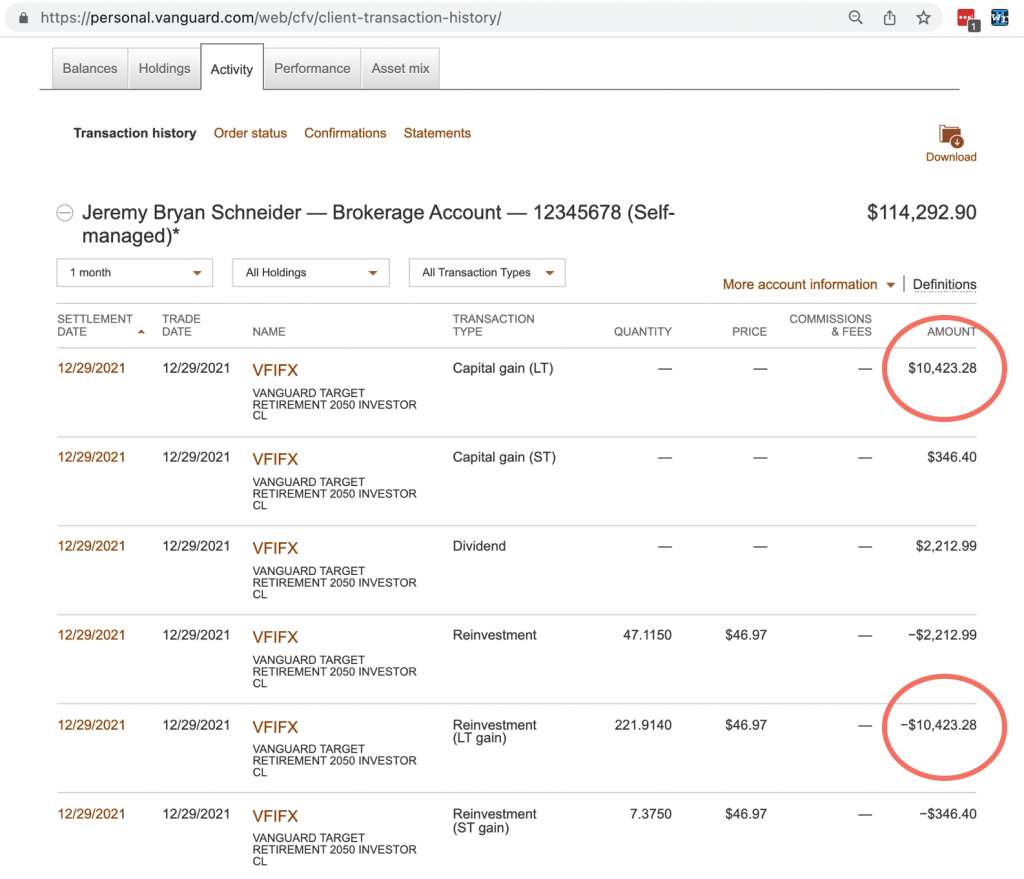Click the Price column header
The image size is (1024, 879).
(749, 332)
